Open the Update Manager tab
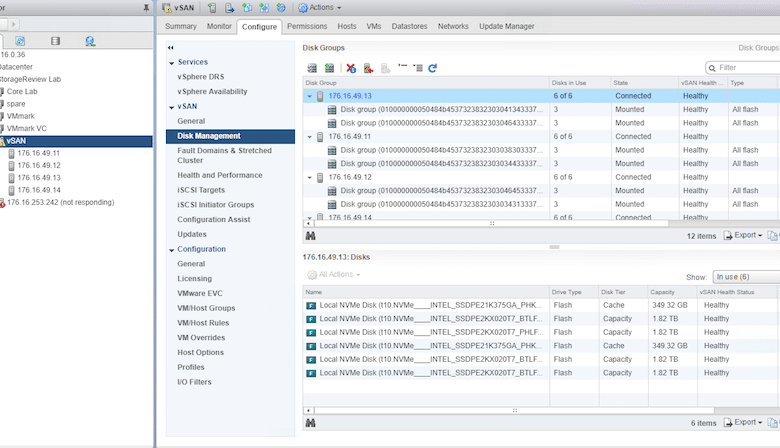 point(506,26)
